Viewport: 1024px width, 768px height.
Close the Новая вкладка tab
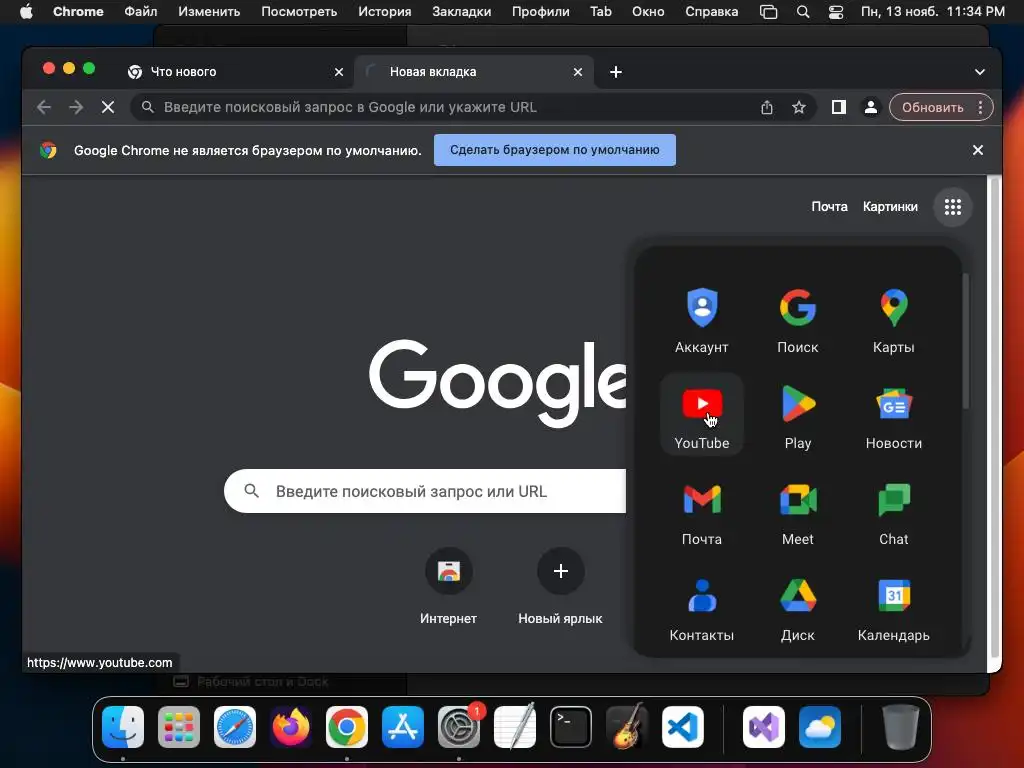(578, 72)
